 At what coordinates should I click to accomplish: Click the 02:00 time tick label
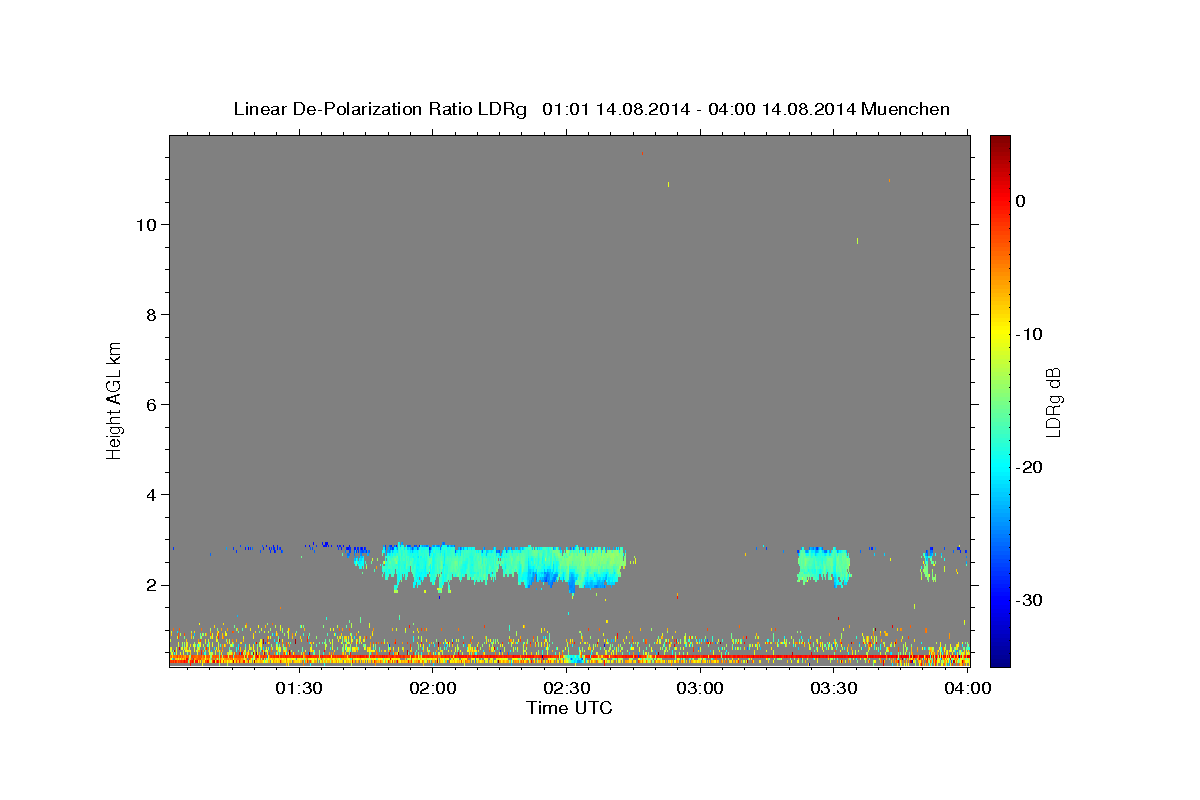tap(432, 689)
